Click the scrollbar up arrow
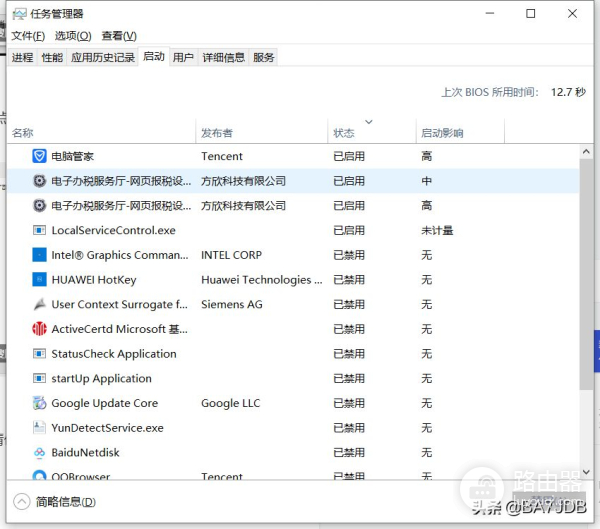The image size is (600, 529). 586,152
